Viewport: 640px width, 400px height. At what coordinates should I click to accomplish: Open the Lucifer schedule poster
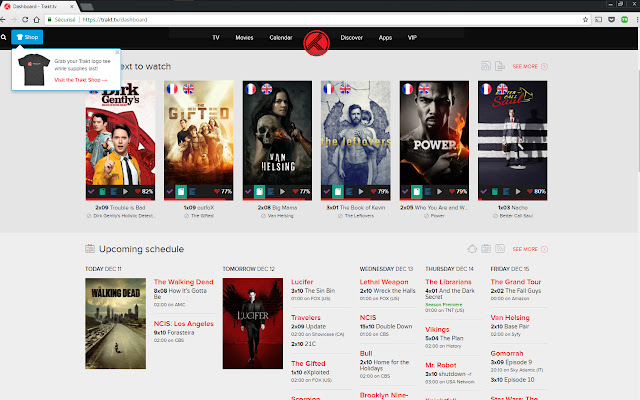click(x=253, y=323)
